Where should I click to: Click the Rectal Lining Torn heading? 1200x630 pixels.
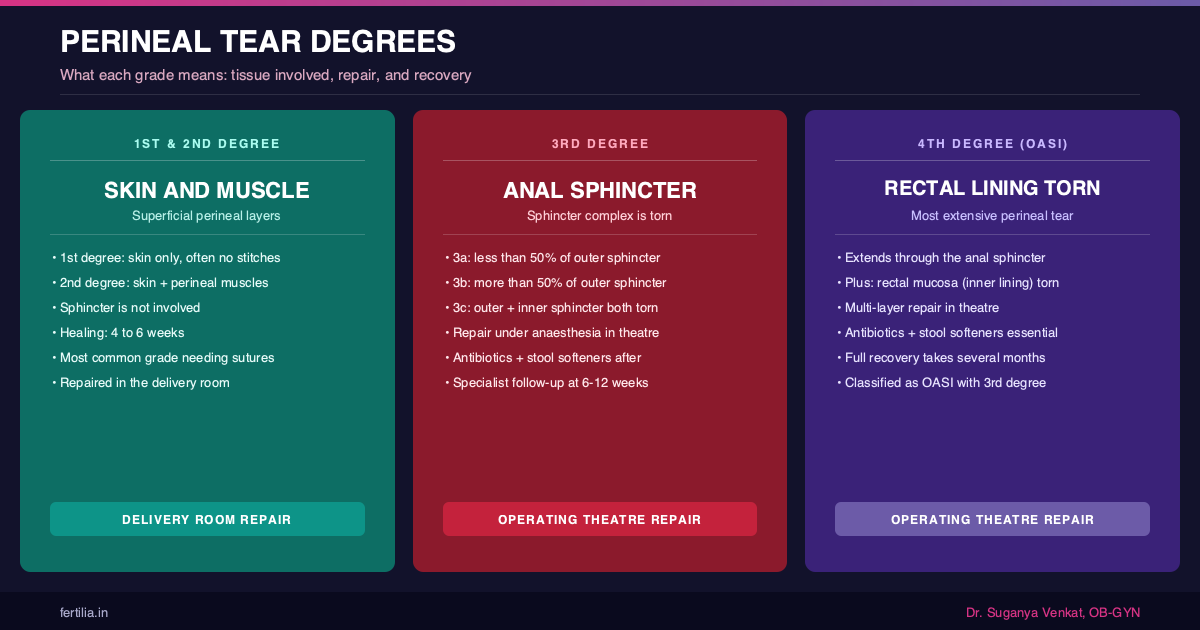coord(992,188)
